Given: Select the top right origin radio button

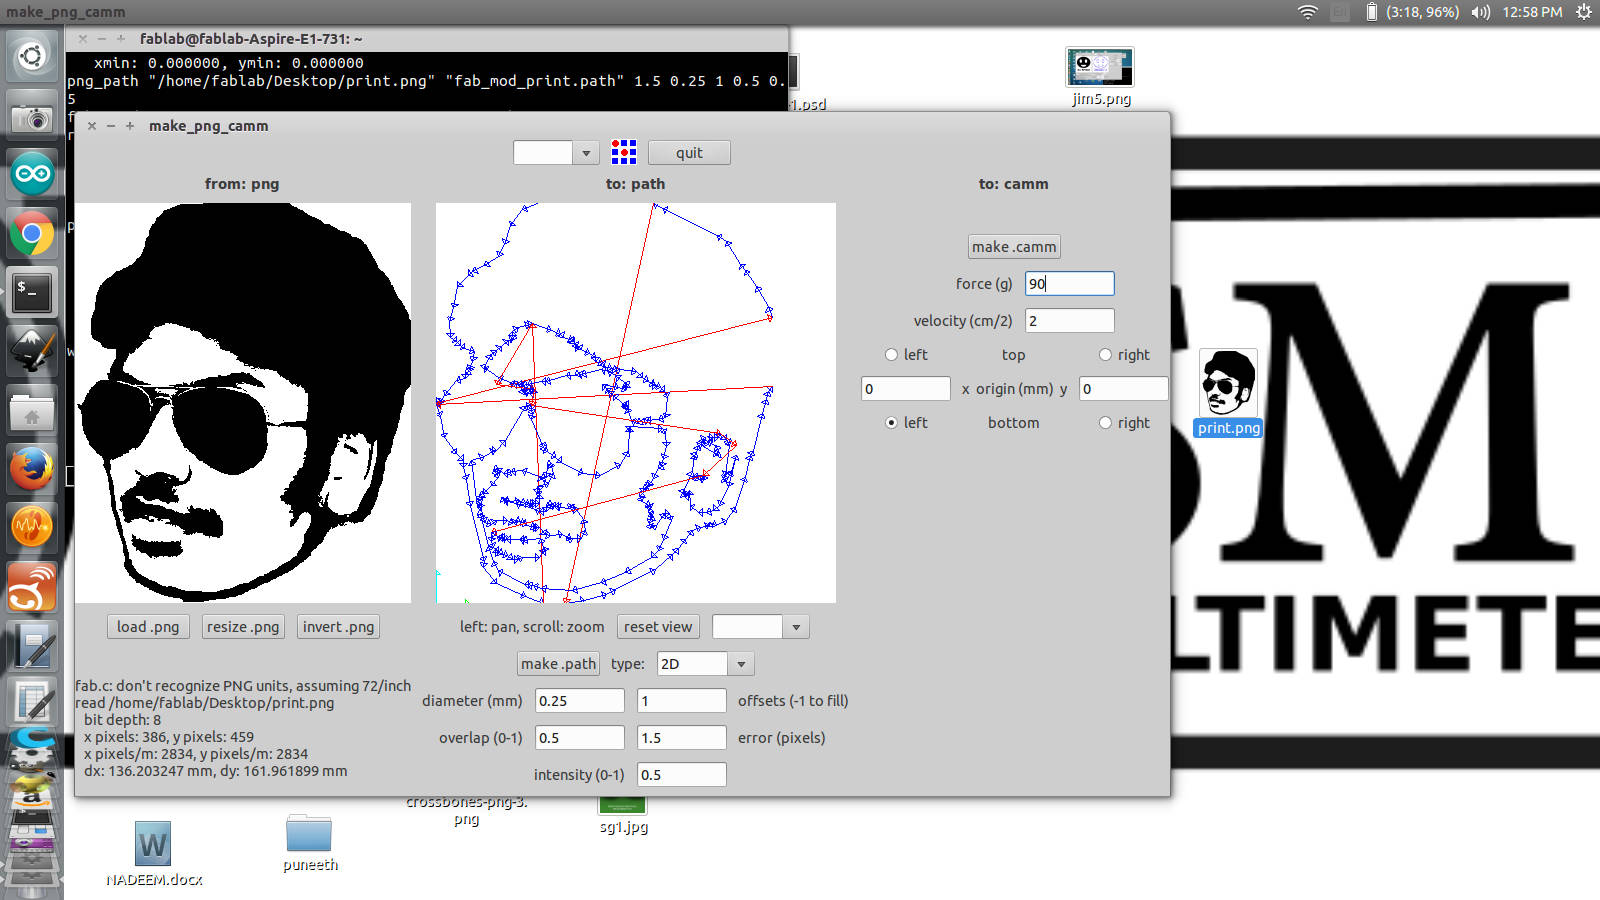Looking at the screenshot, I should (1105, 355).
